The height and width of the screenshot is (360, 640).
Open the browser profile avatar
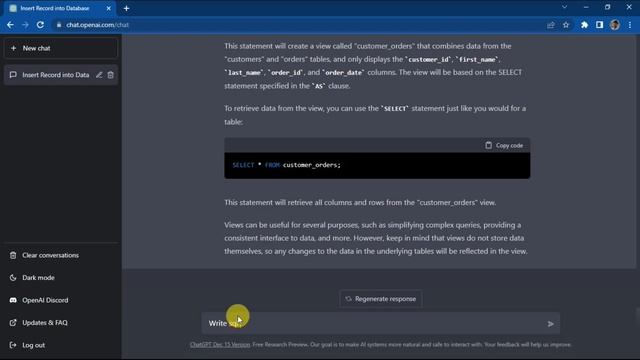pyautogui.click(x=615, y=25)
